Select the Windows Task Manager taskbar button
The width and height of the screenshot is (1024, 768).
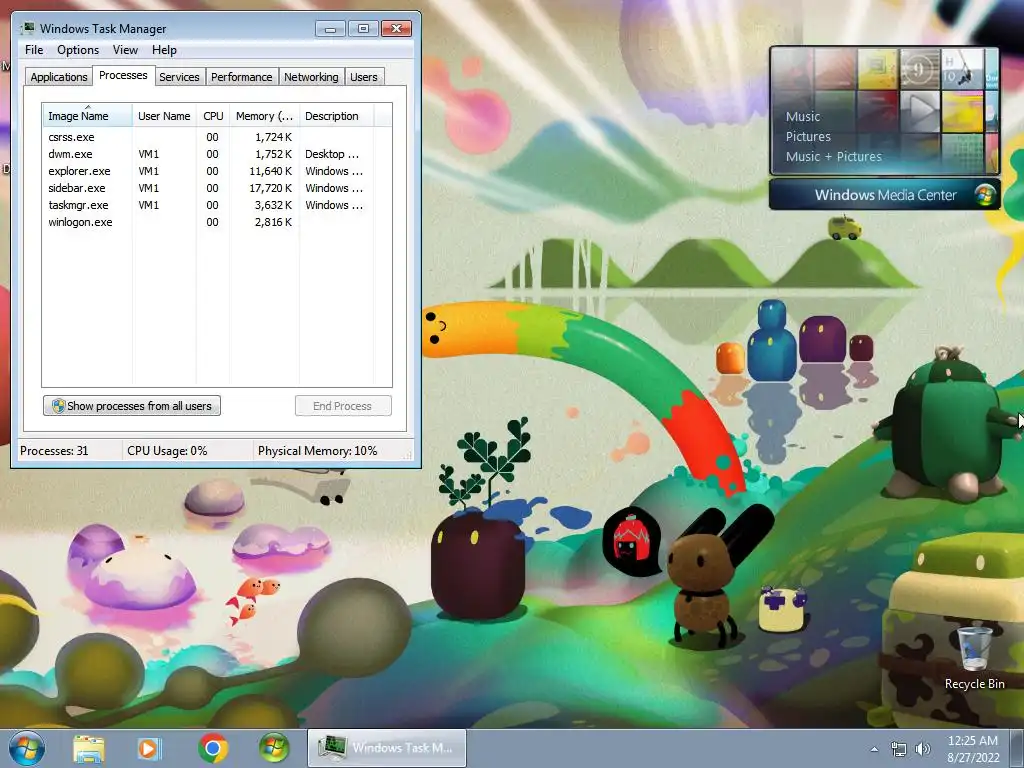387,748
